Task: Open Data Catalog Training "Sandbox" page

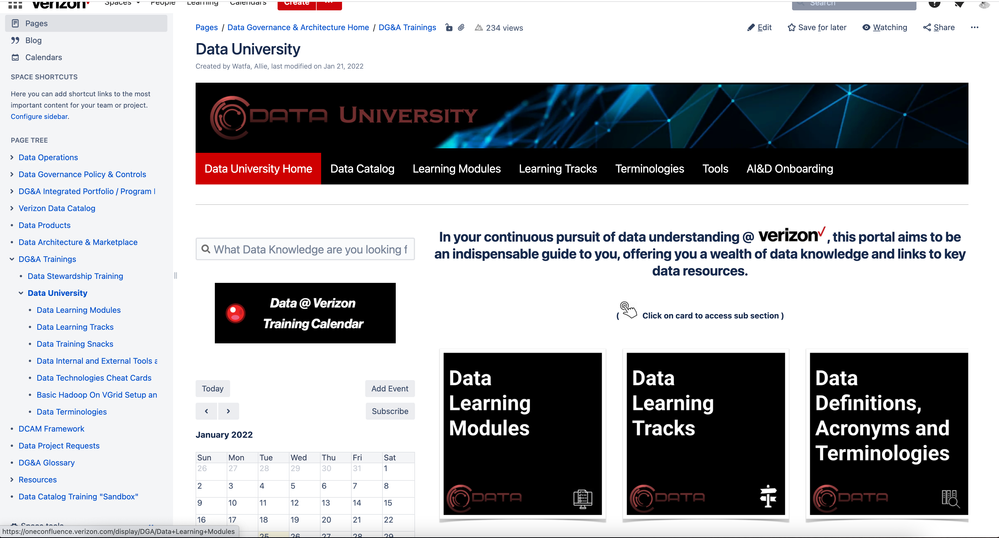Action: tap(78, 497)
